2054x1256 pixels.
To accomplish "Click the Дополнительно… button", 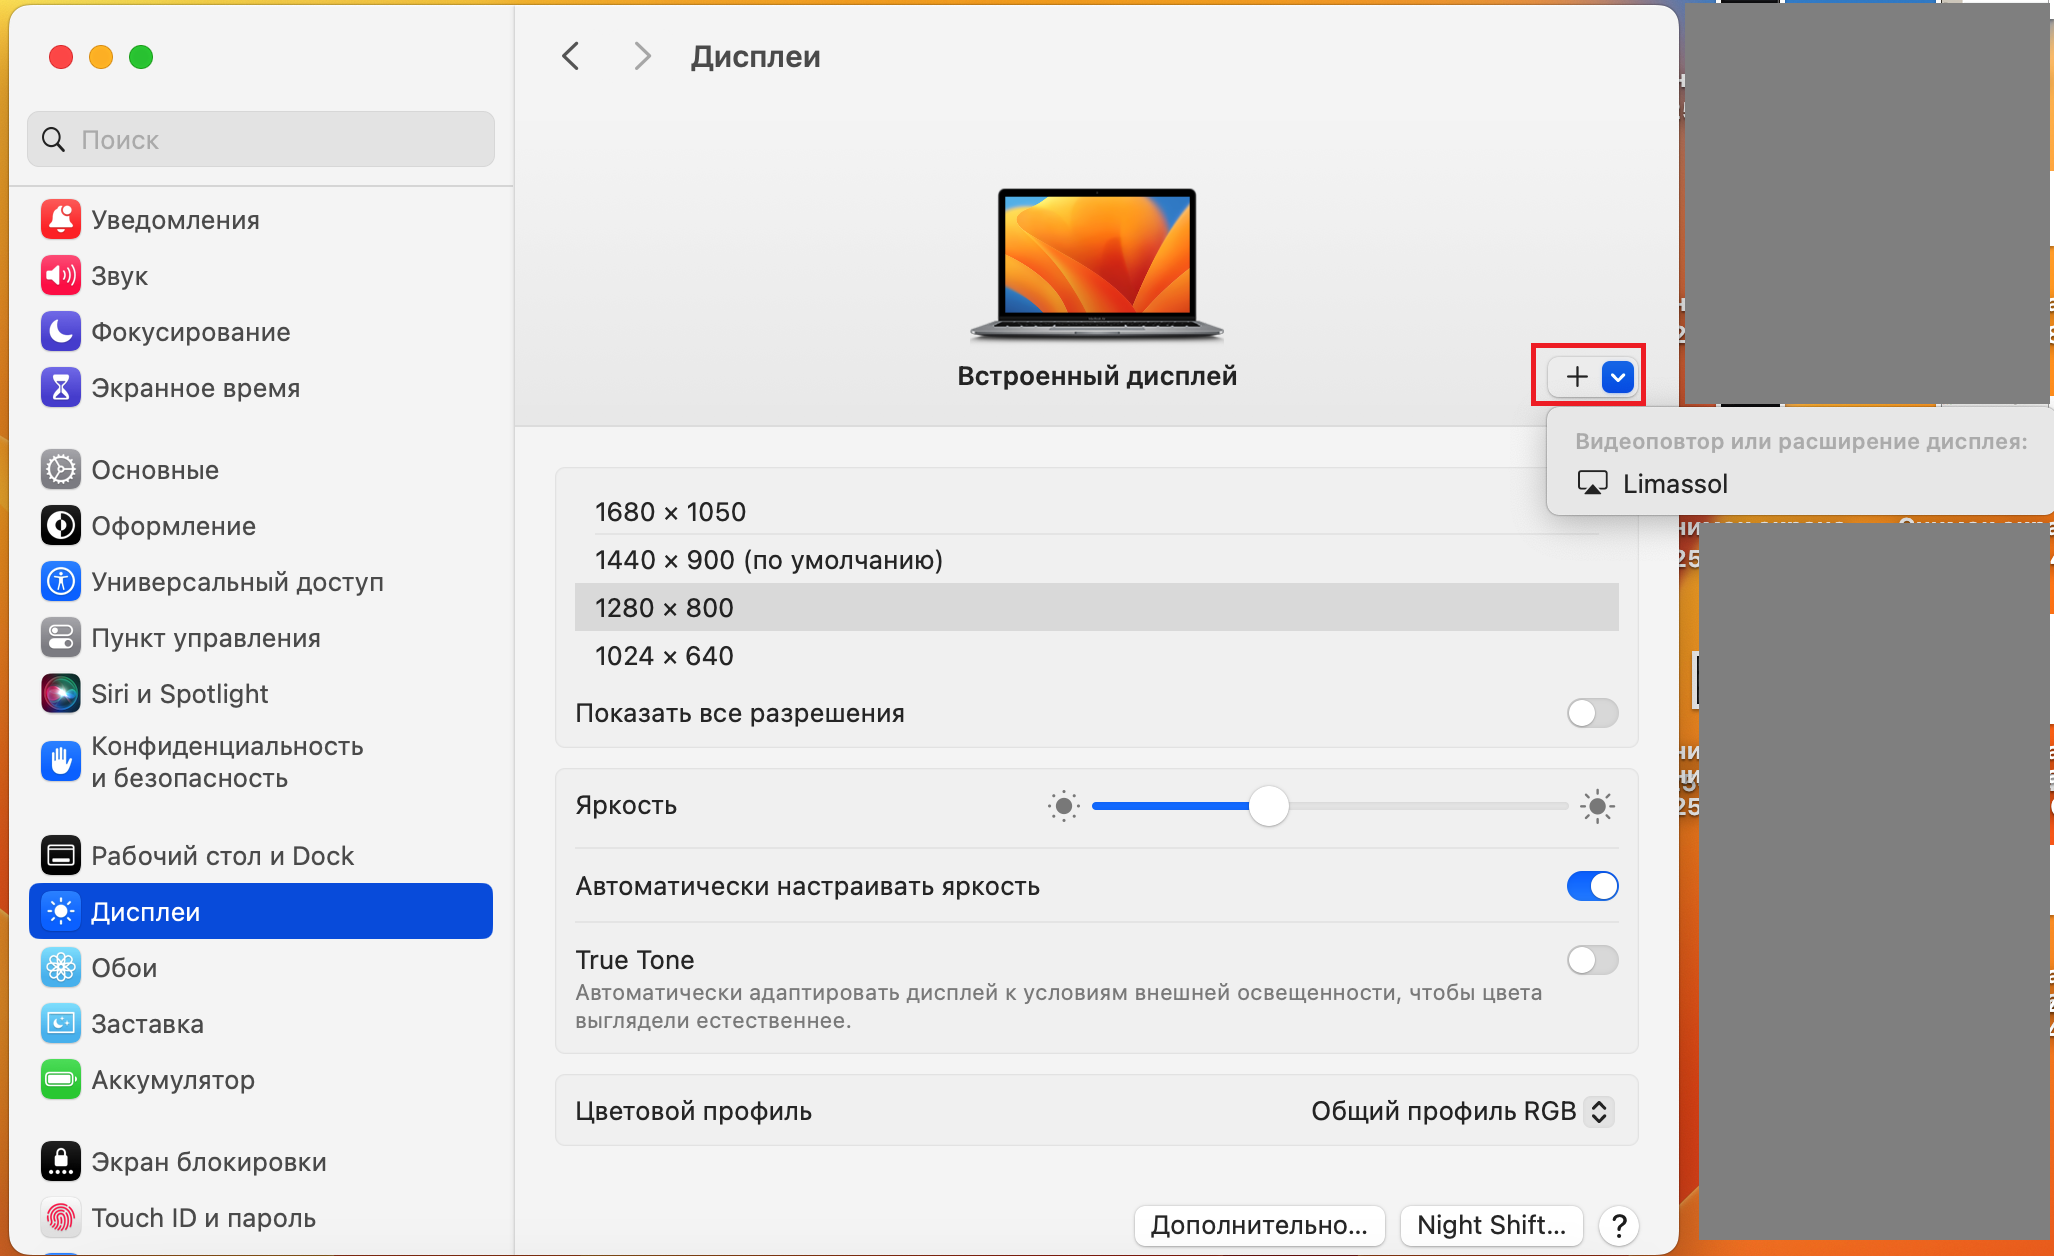I will pyautogui.click(x=1259, y=1225).
